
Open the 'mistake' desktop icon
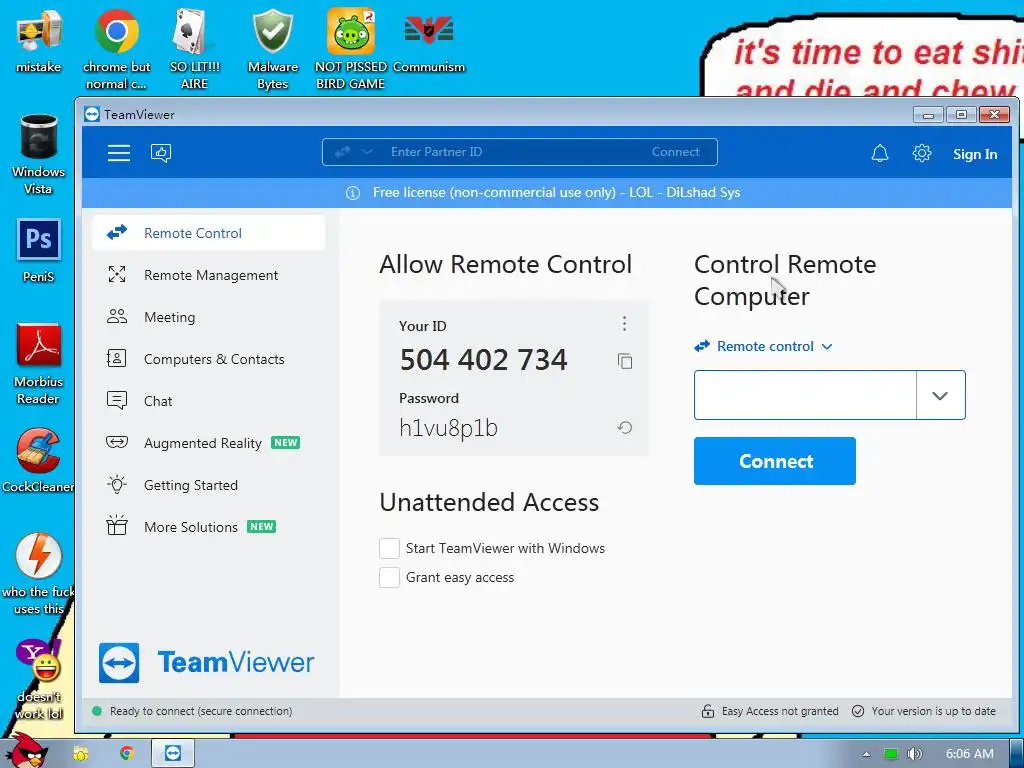pyautogui.click(x=39, y=40)
